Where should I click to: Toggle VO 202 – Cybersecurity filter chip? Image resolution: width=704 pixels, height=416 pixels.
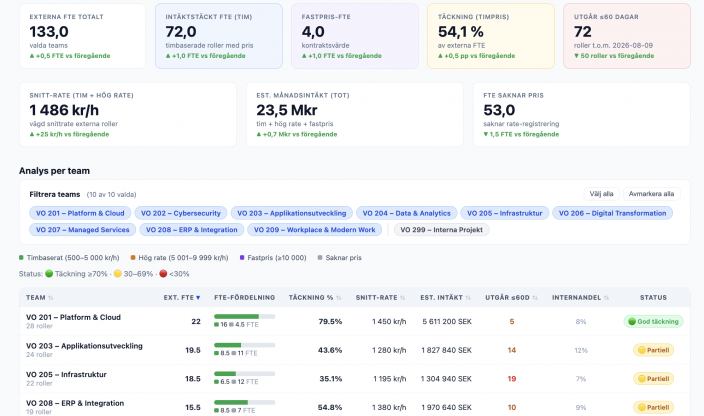pos(180,213)
